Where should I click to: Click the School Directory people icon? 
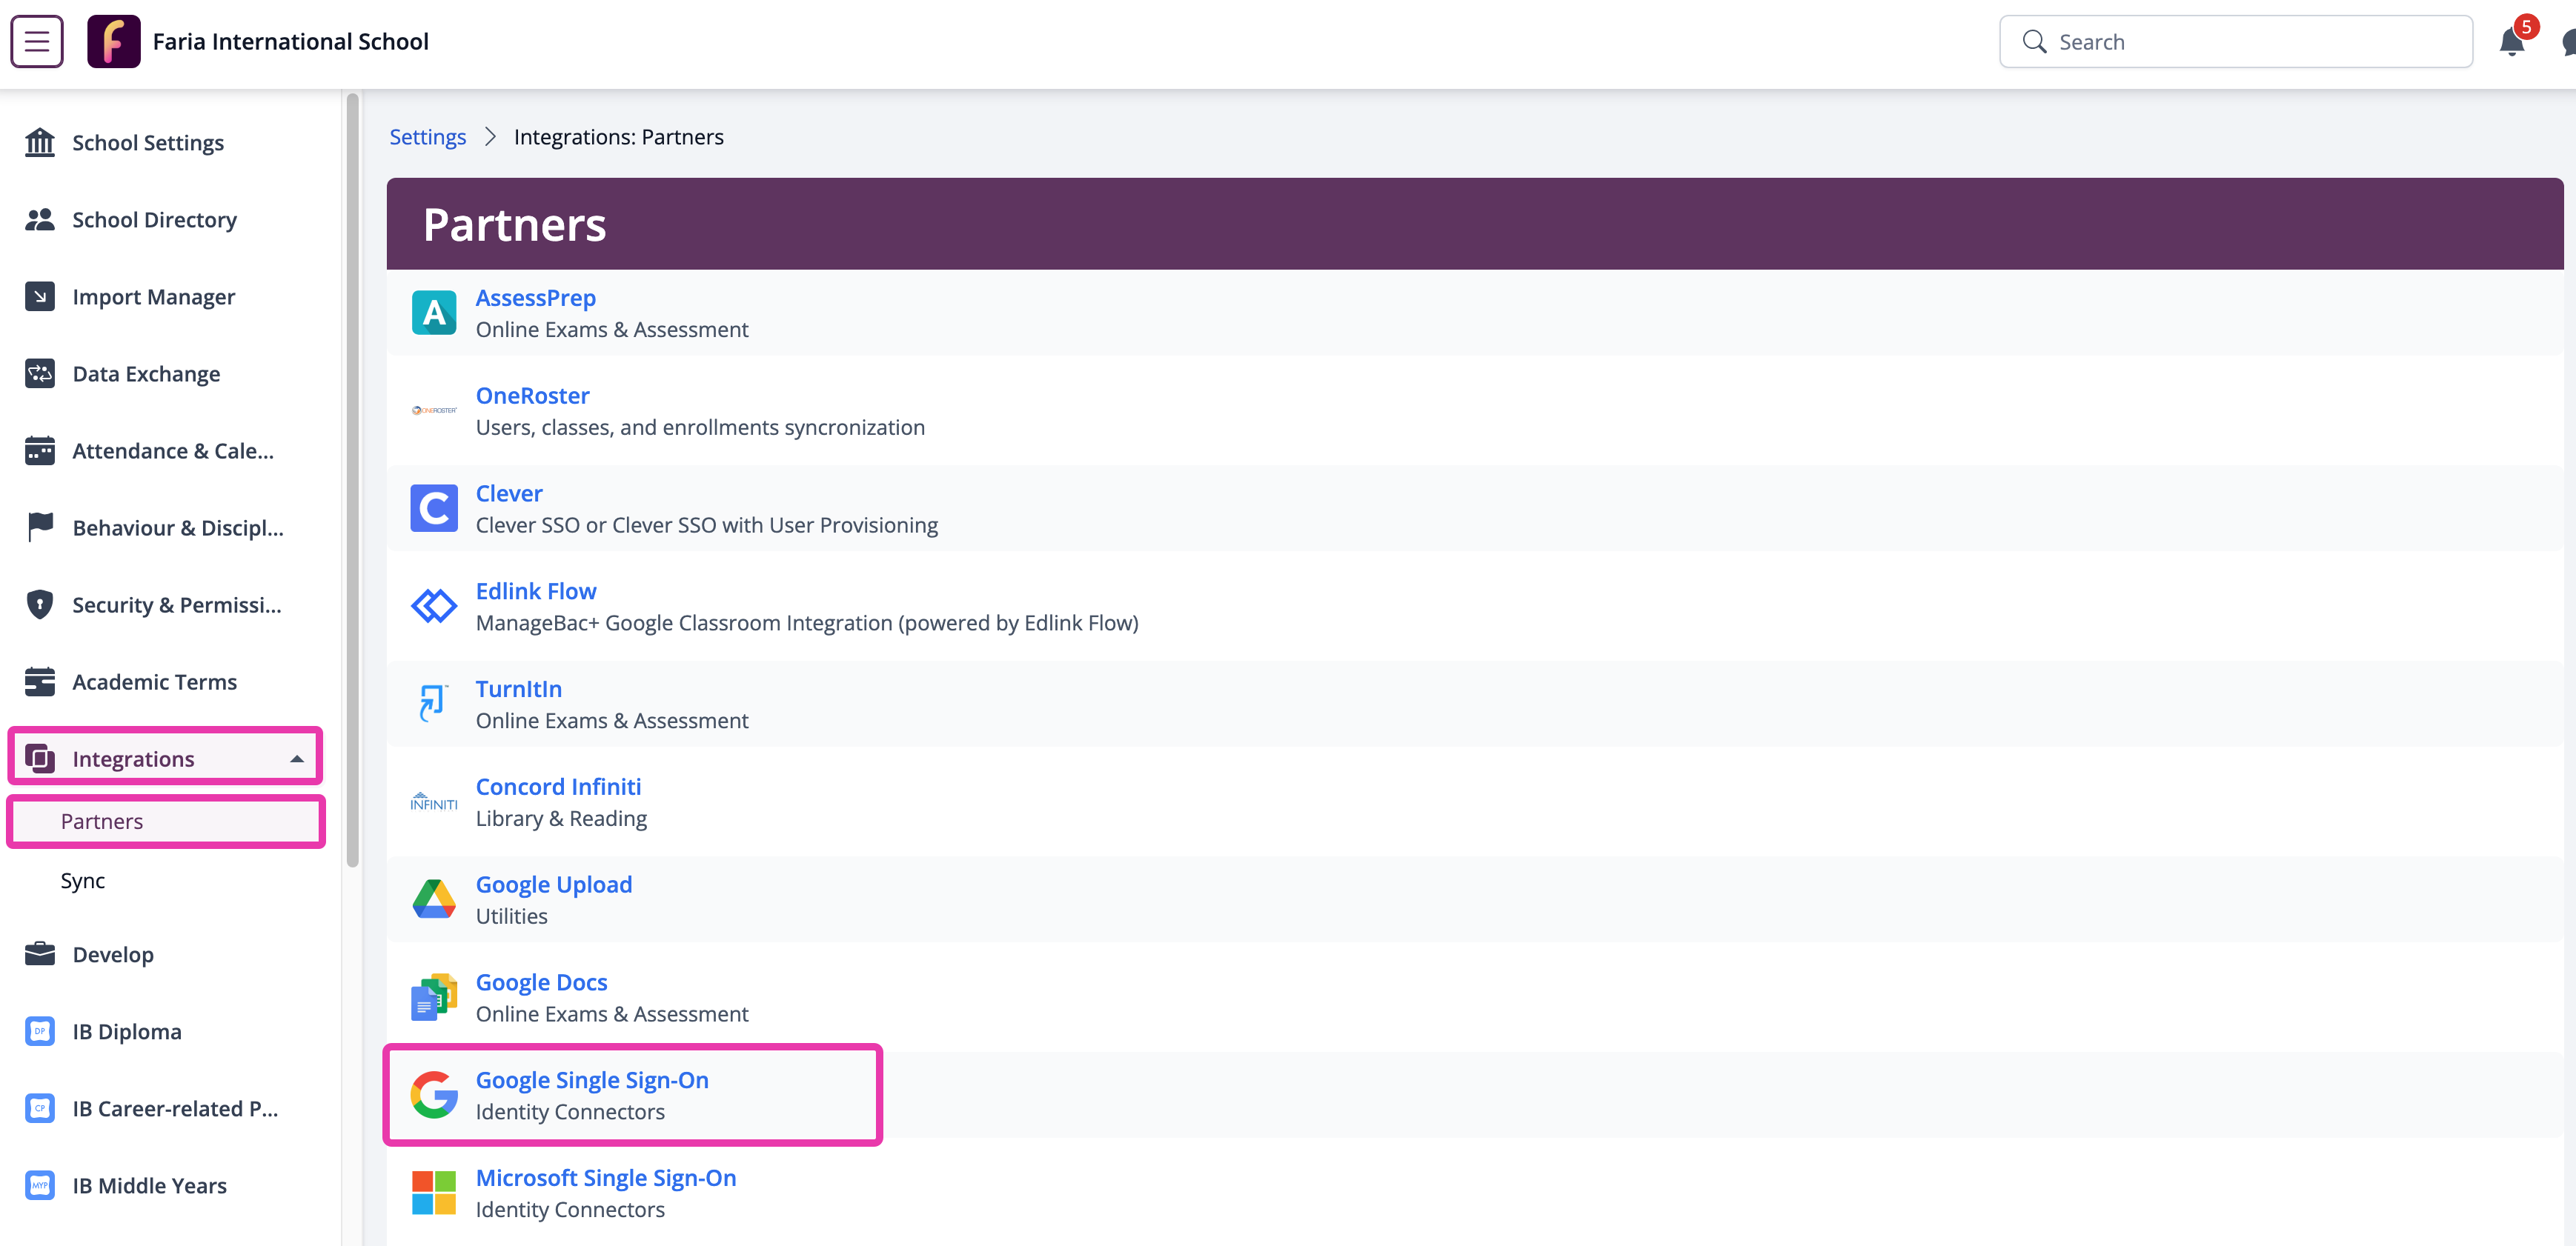click(x=39, y=219)
